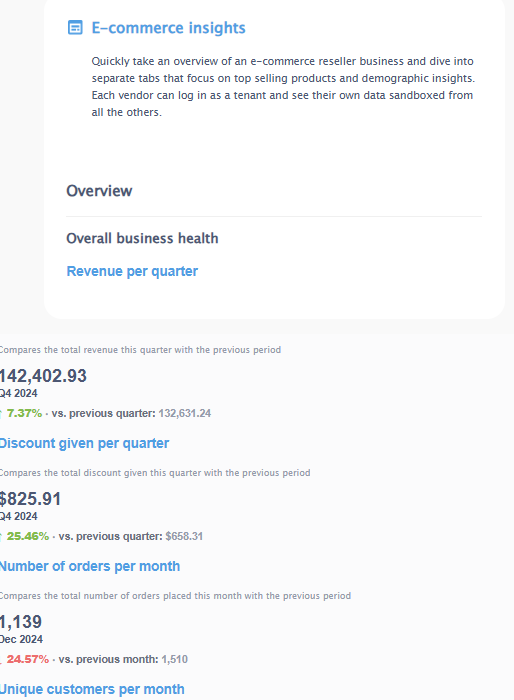The image size is (514, 700).
Task: Open the Unique customers per month link
Action: (92, 689)
